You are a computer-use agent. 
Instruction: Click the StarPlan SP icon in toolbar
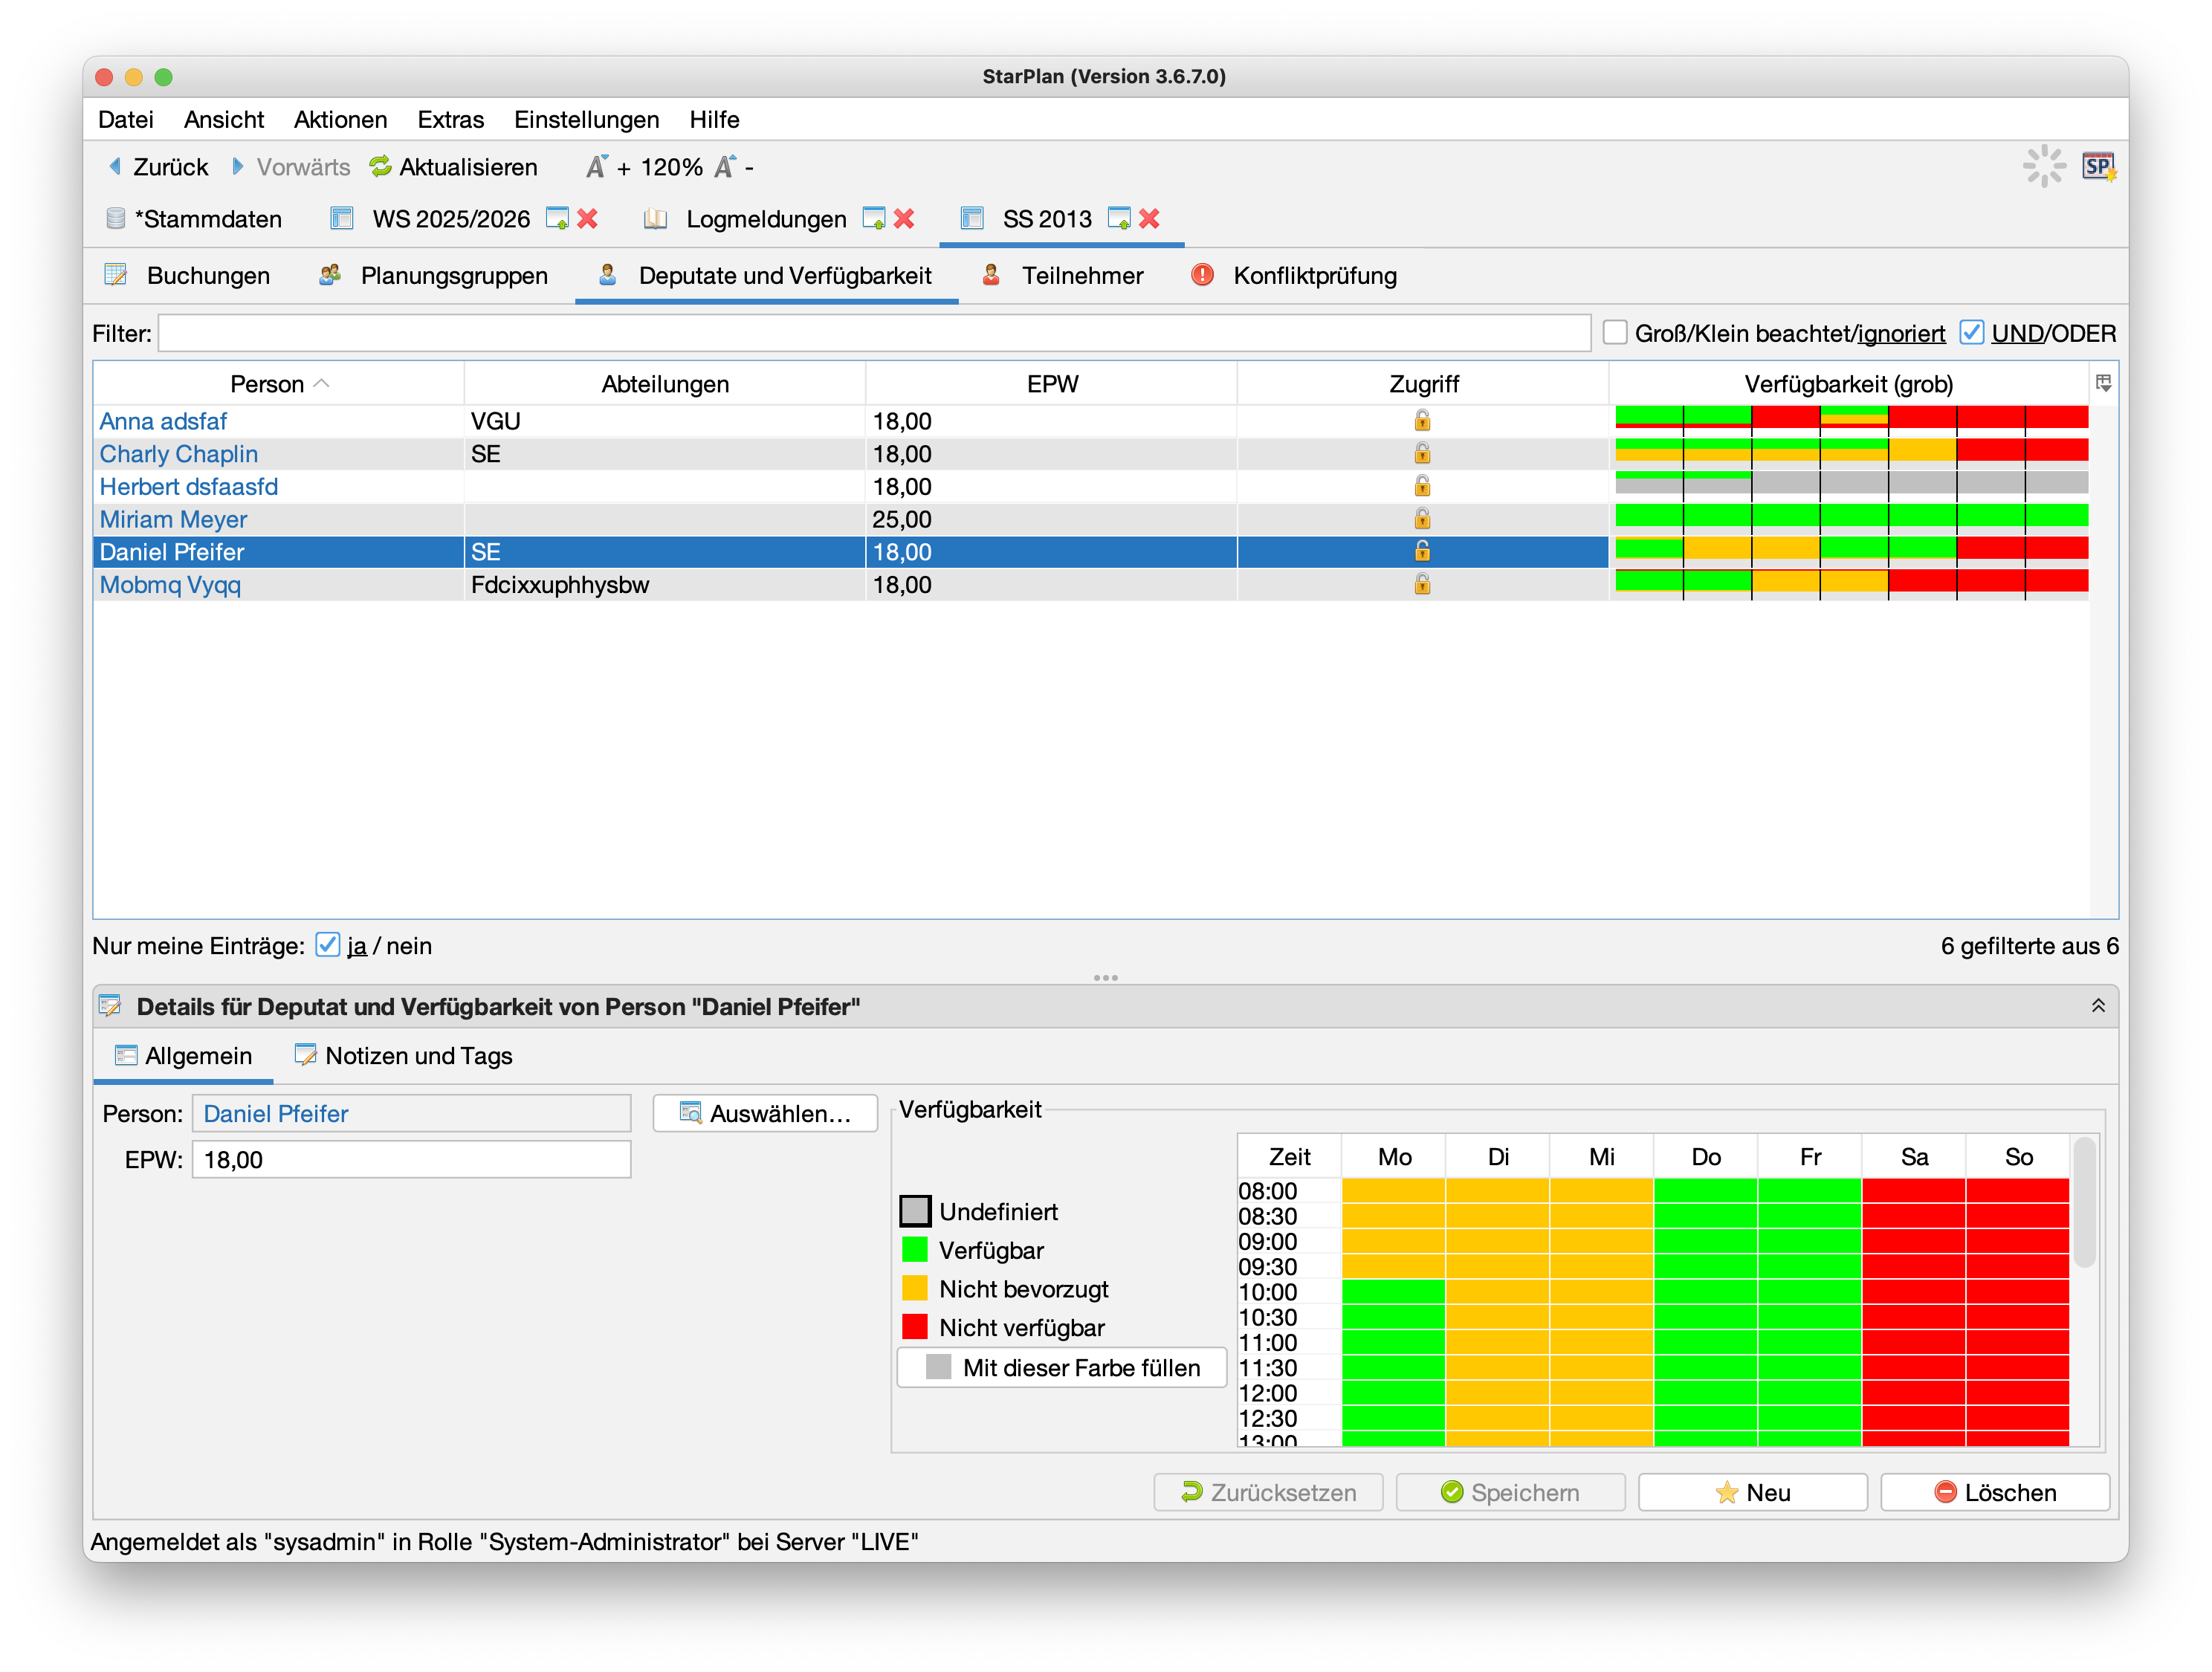(x=2098, y=167)
